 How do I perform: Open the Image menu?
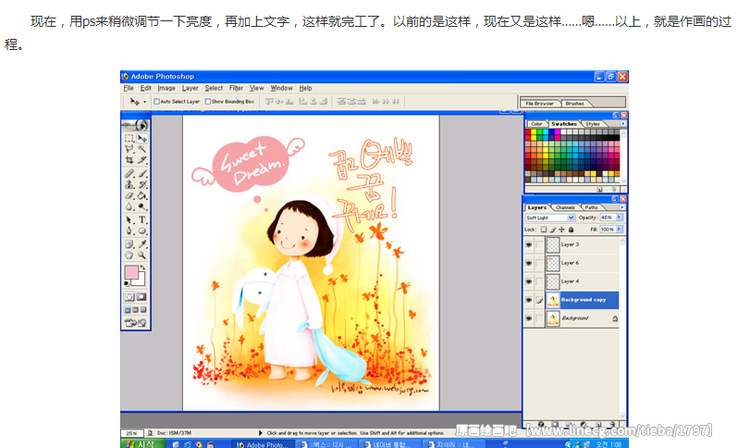click(x=166, y=88)
